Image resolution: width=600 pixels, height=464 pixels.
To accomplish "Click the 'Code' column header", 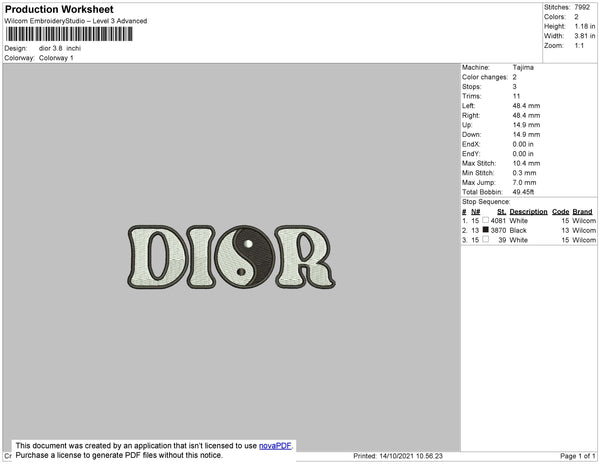I will (561, 212).
